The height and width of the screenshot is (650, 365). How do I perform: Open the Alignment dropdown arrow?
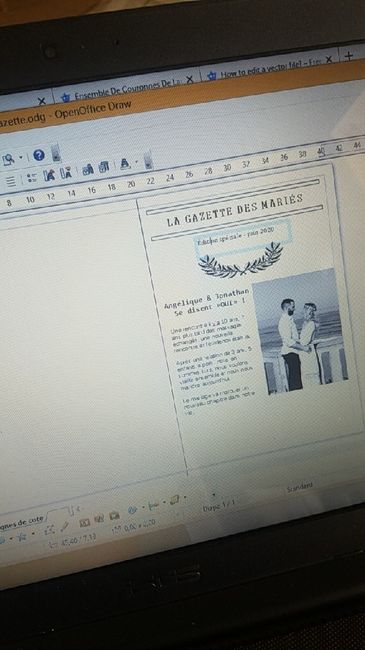click(x=164, y=502)
